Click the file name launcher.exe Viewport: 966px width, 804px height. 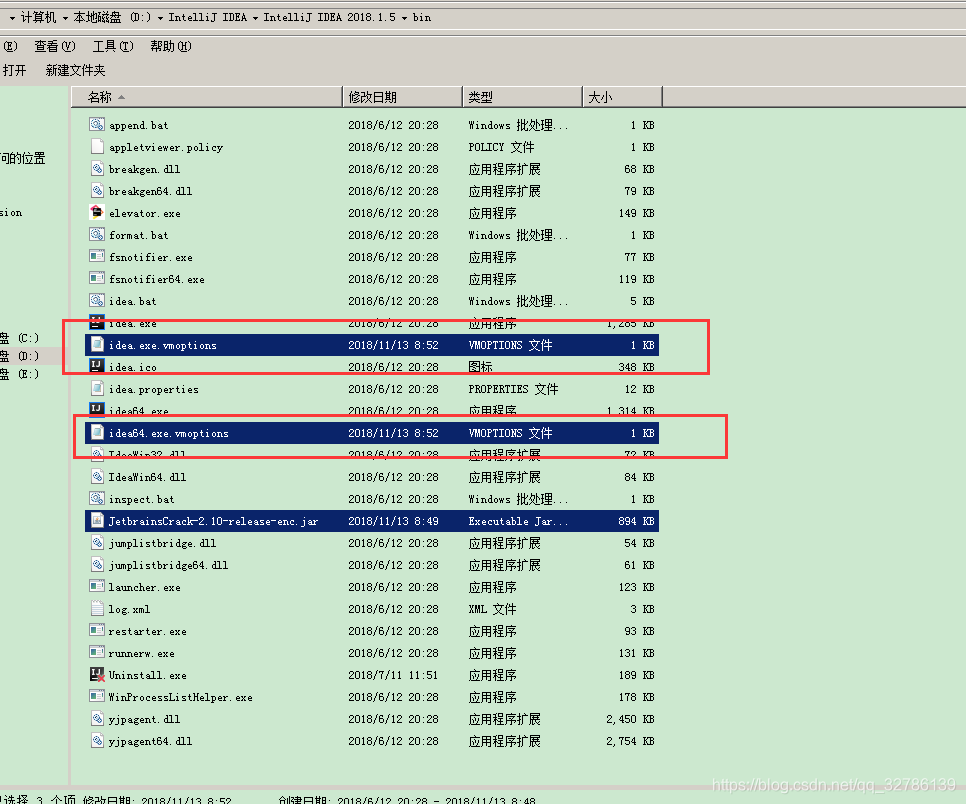[145, 587]
